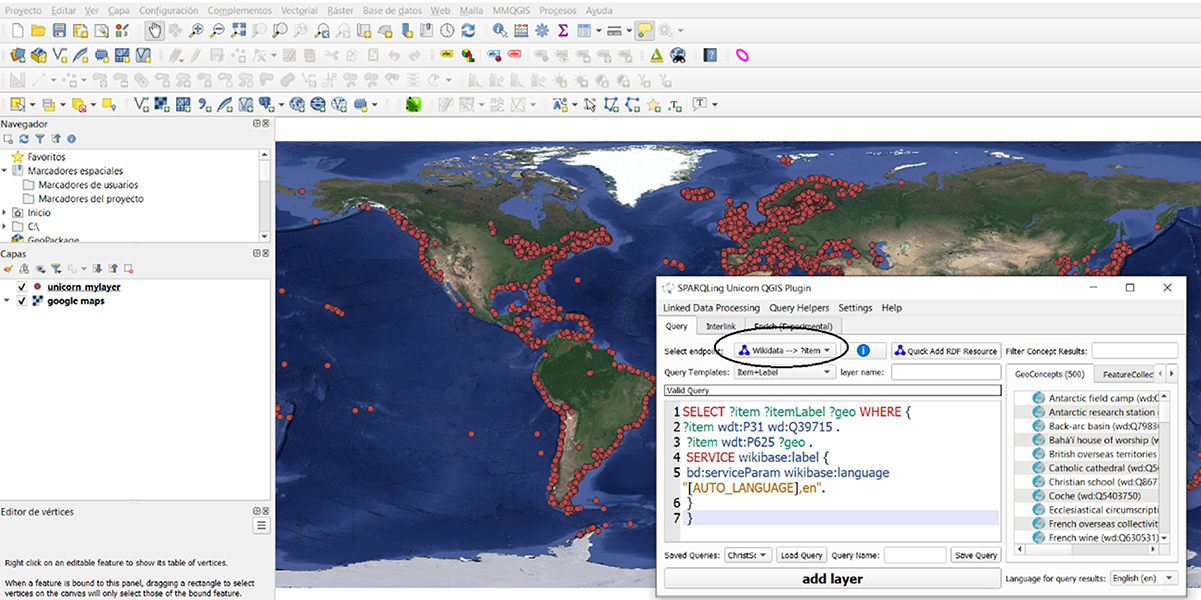Open the Identify Features tool
The image size is (1201, 600).
(499, 31)
